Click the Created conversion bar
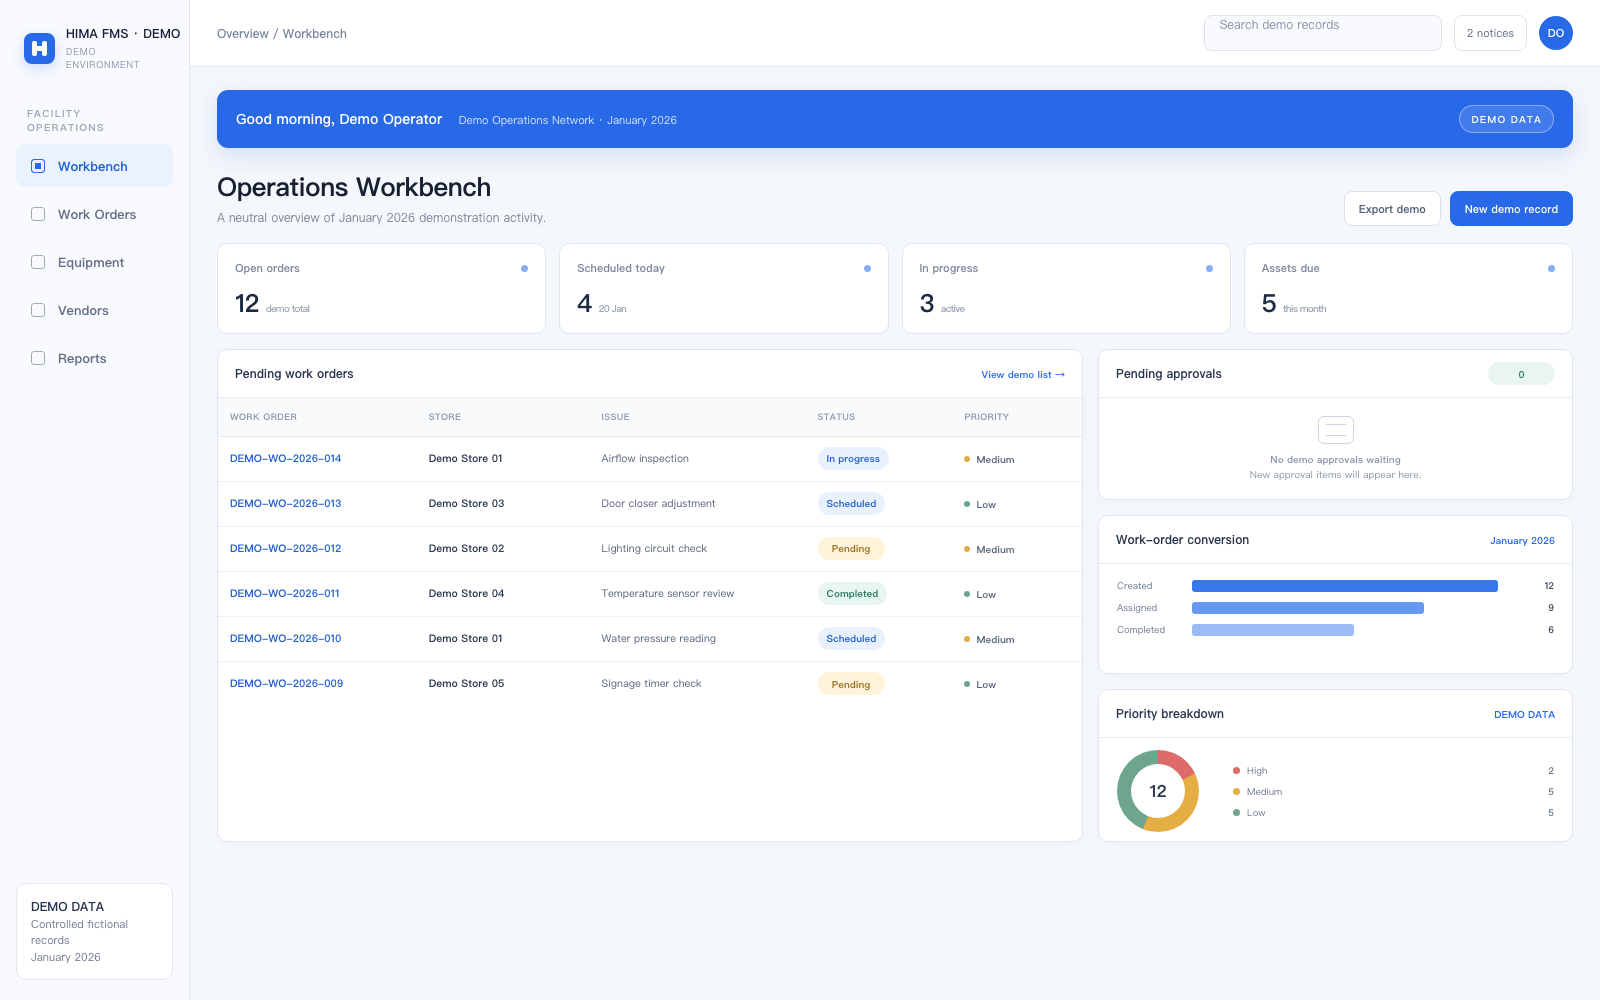This screenshot has height=1000, width=1600. point(1345,586)
